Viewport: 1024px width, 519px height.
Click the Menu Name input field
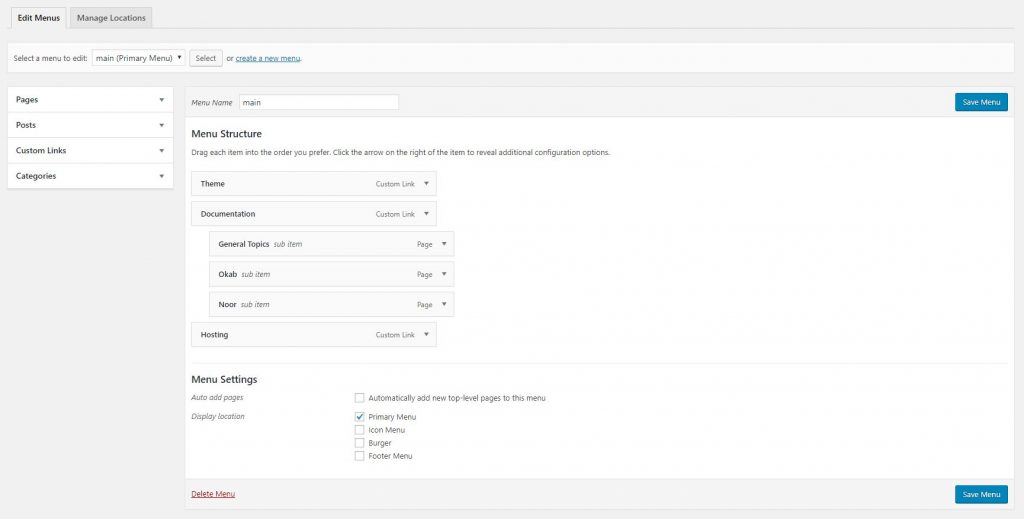[319, 102]
